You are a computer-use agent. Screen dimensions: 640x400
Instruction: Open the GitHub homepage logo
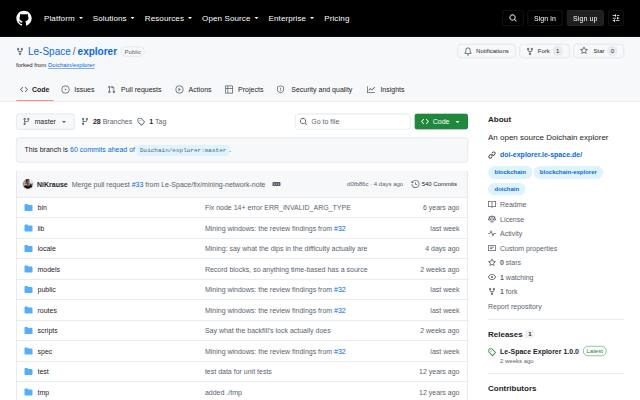pyautogui.click(x=24, y=18)
